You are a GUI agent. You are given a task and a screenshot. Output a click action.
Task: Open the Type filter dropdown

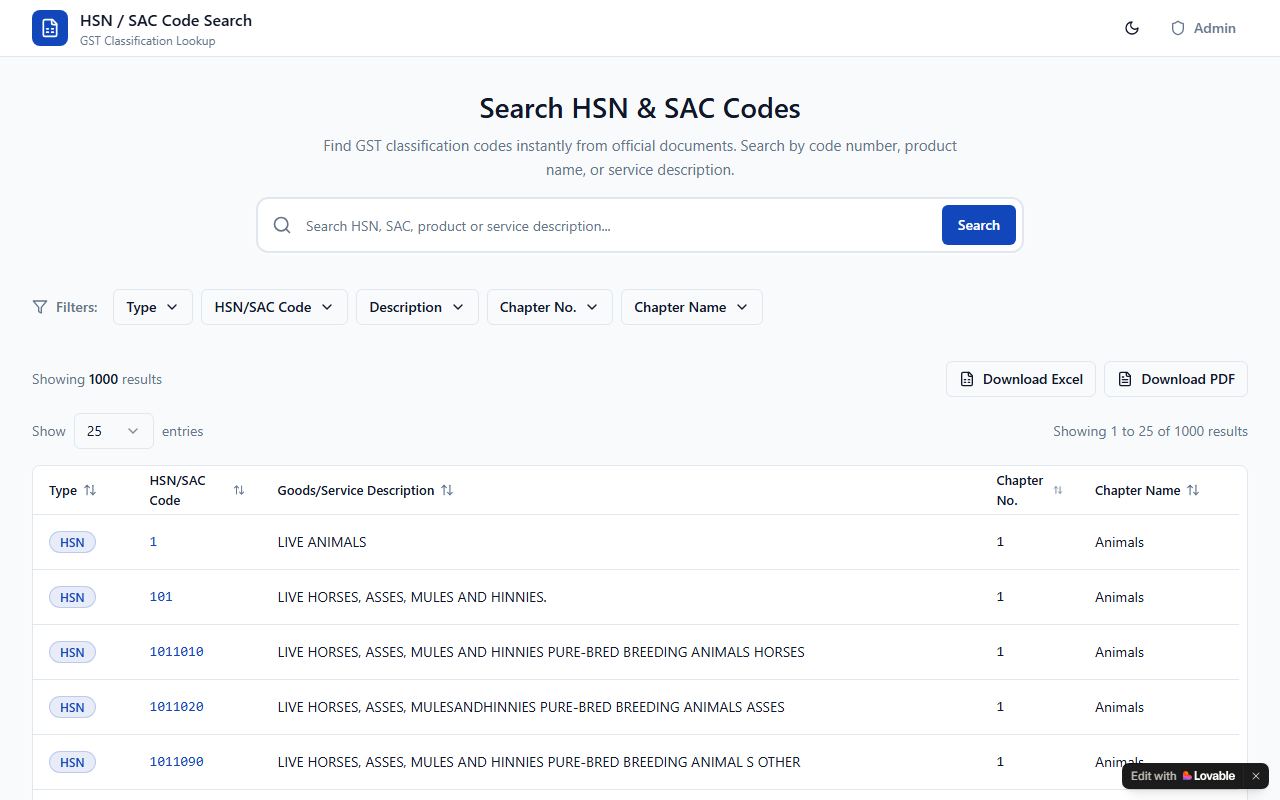coord(152,307)
